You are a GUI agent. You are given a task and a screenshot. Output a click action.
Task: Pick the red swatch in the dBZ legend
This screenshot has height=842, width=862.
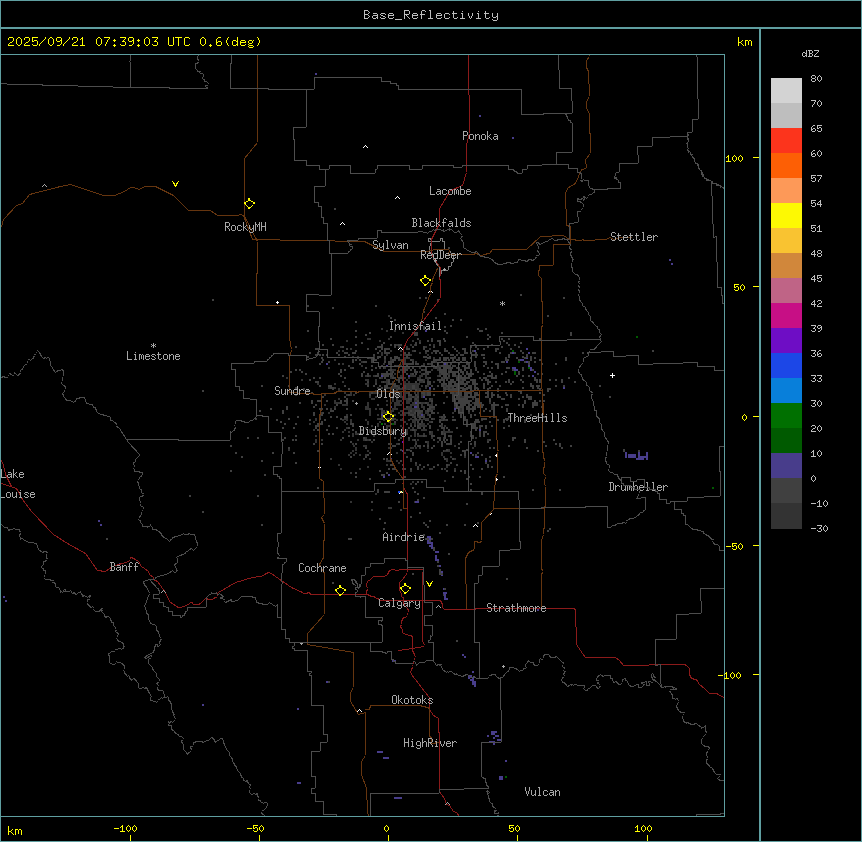(x=786, y=140)
